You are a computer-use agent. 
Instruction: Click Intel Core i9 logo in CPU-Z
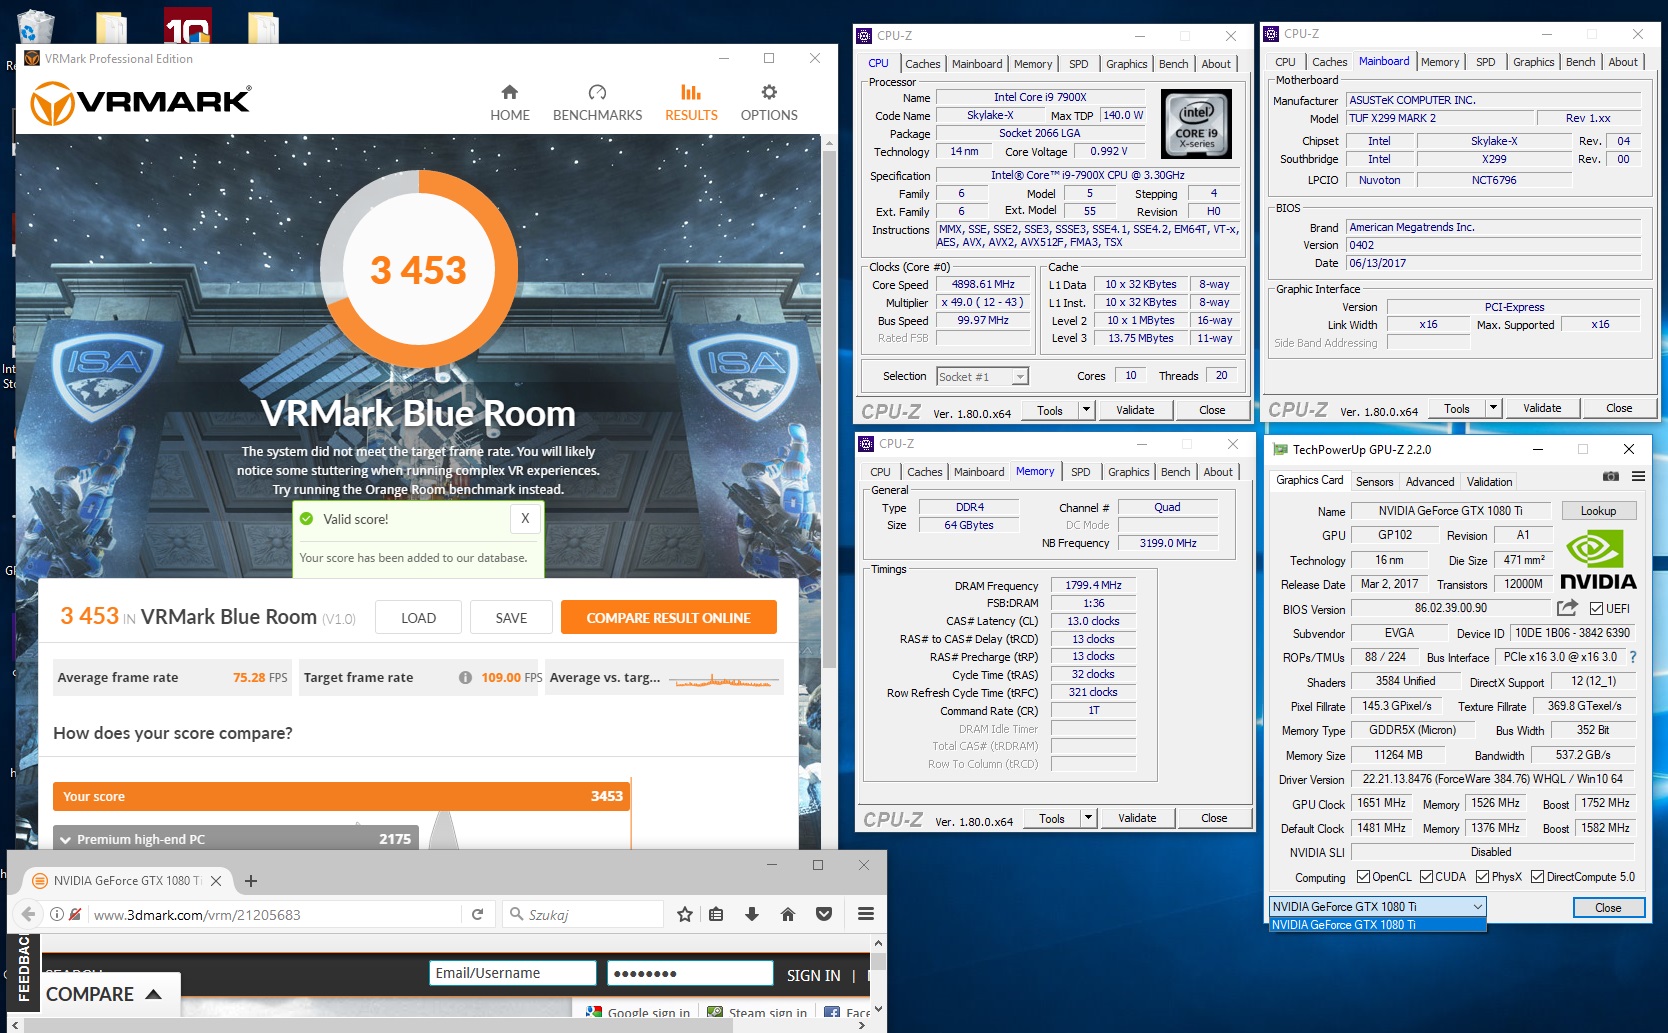(x=1196, y=124)
